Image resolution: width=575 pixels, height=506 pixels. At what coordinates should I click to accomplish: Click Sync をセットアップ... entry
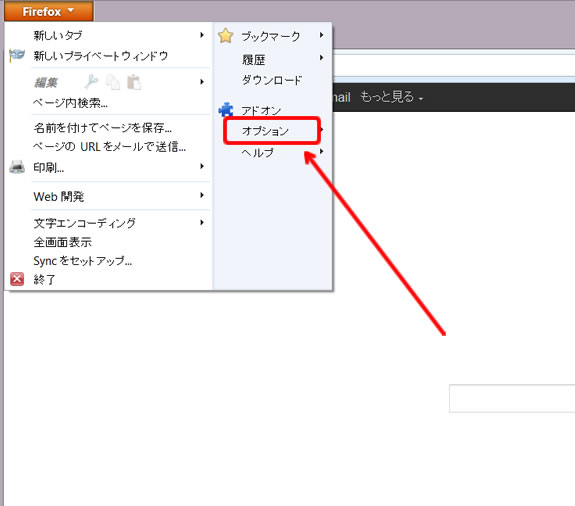pos(83,261)
